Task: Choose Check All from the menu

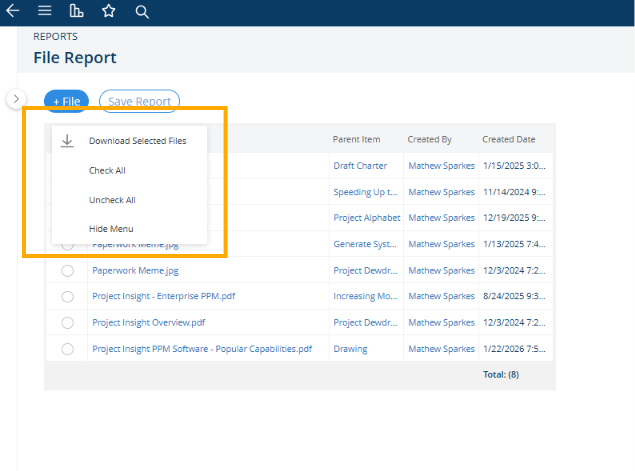Action: (x=107, y=170)
